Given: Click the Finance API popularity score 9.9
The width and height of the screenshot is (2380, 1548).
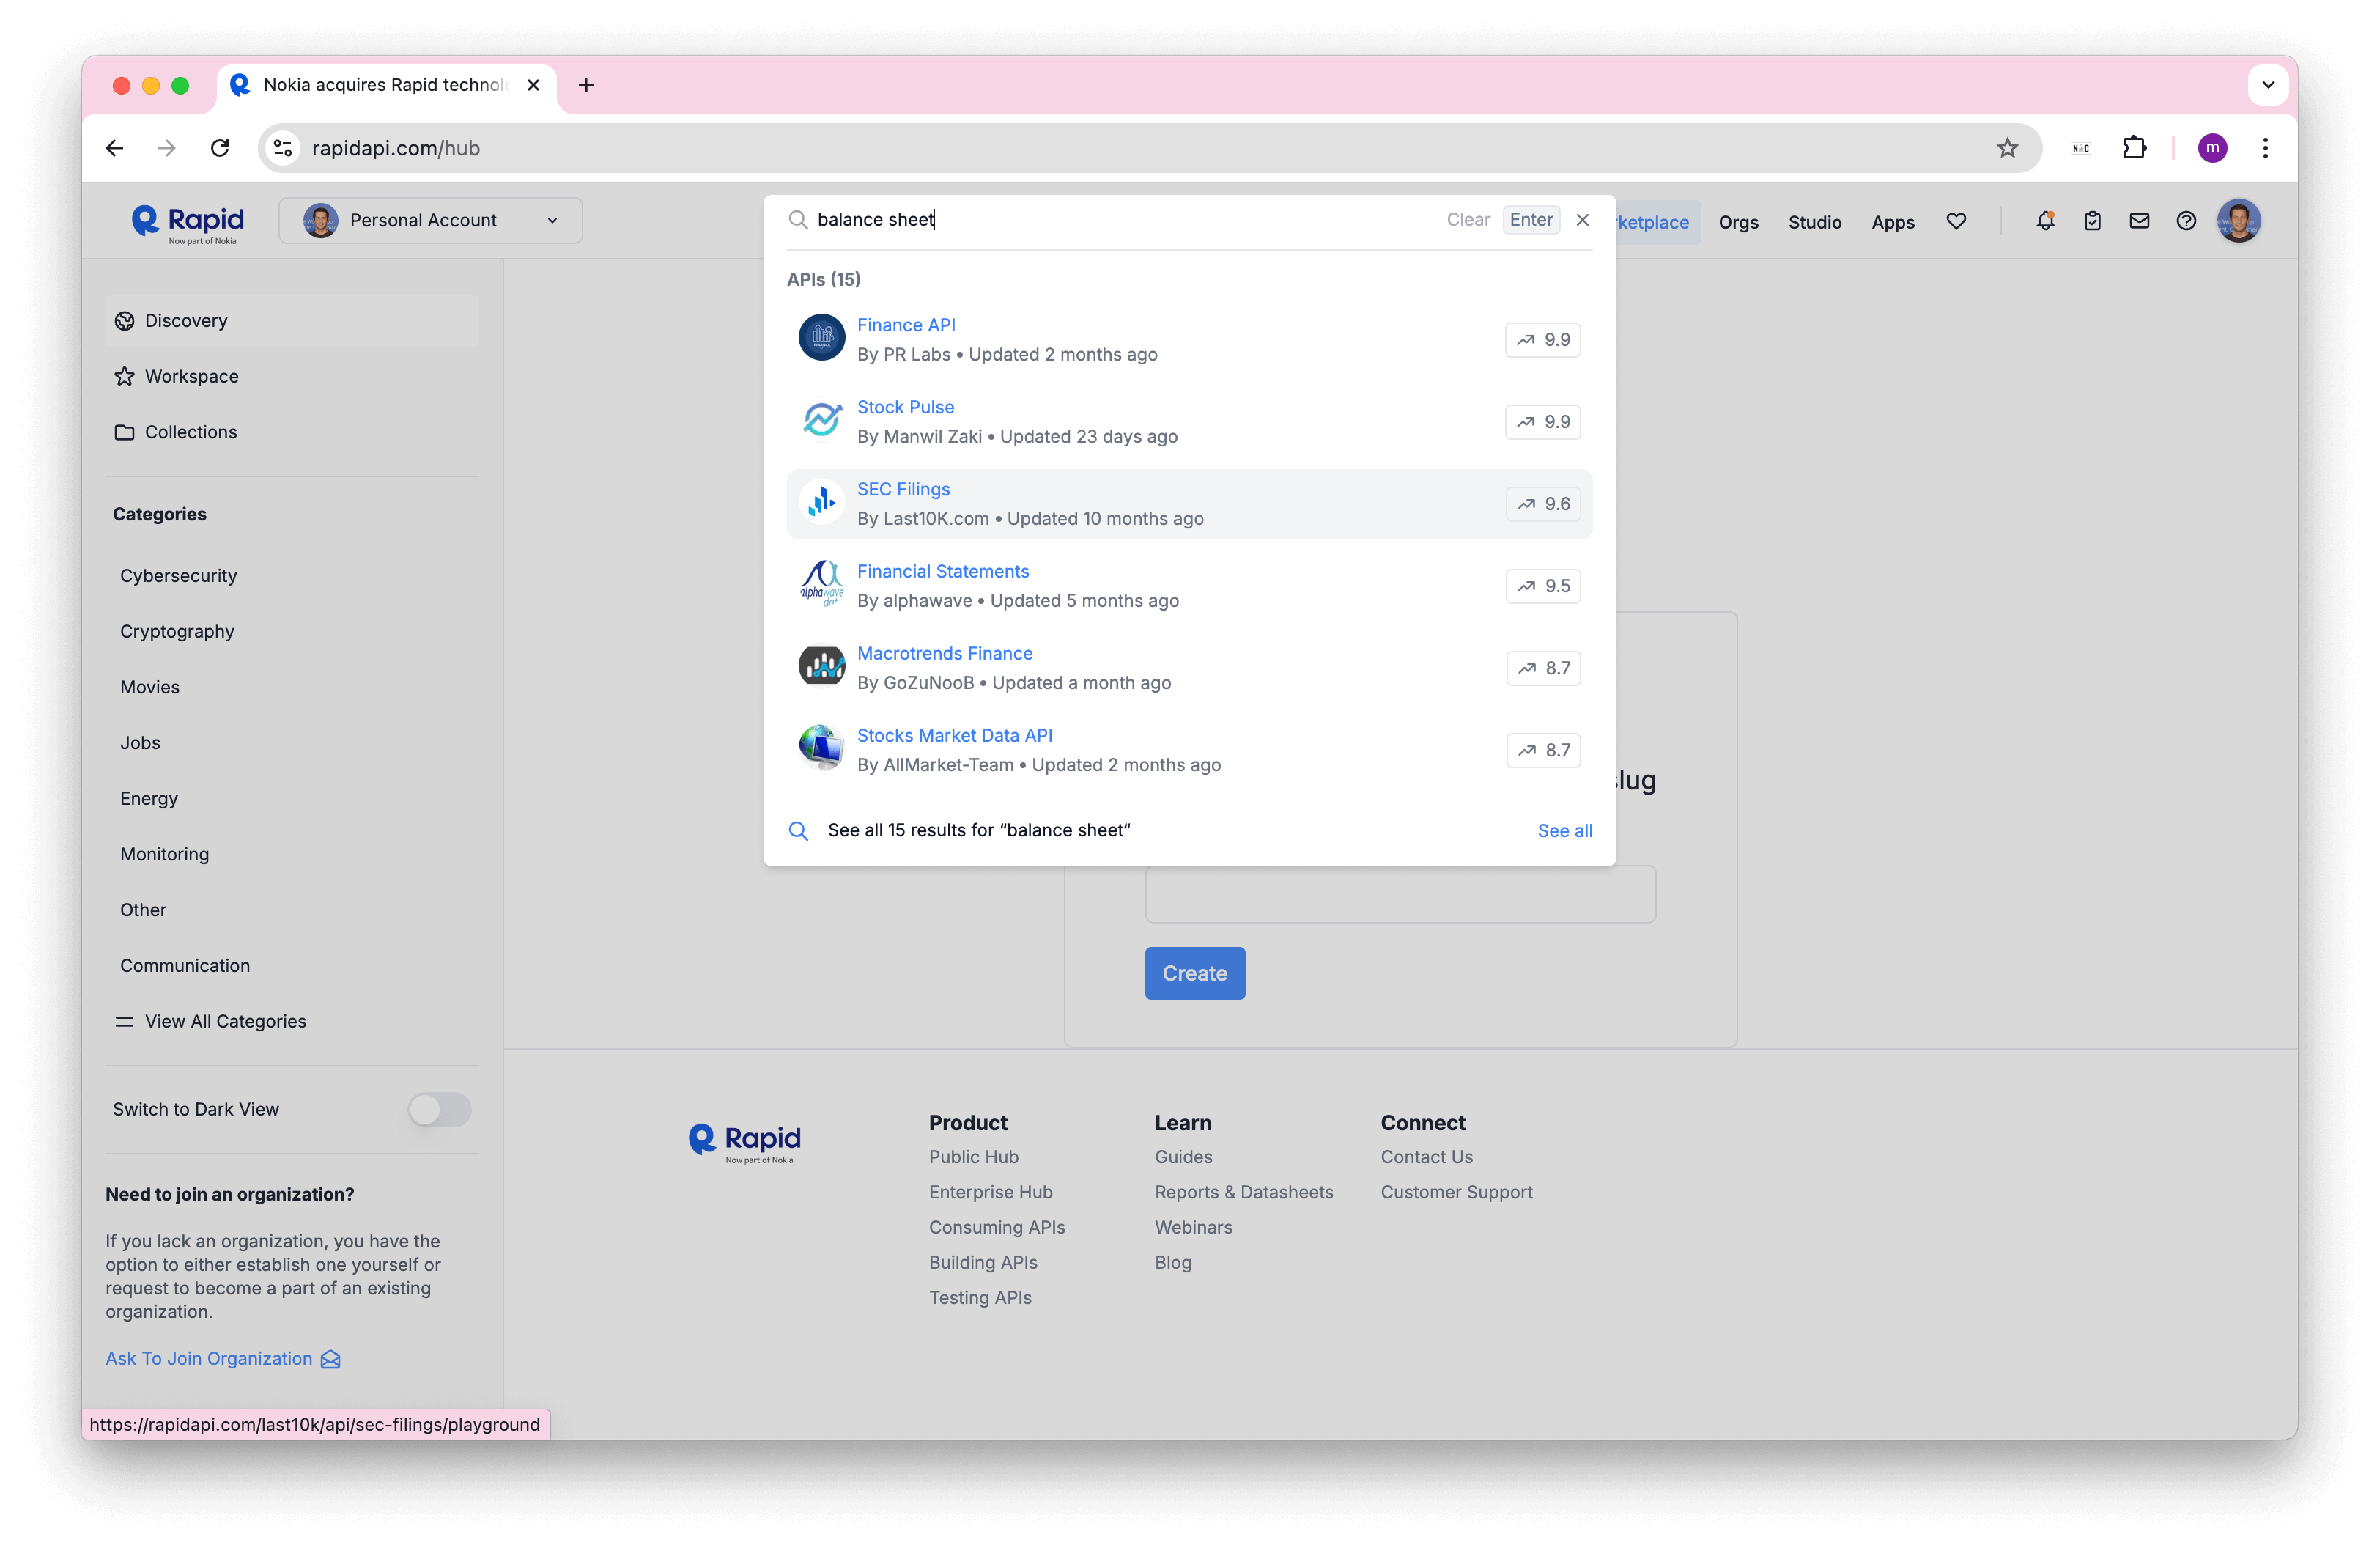Looking at the screenshot, I should pyautogui.click(x=1543, y=340).
